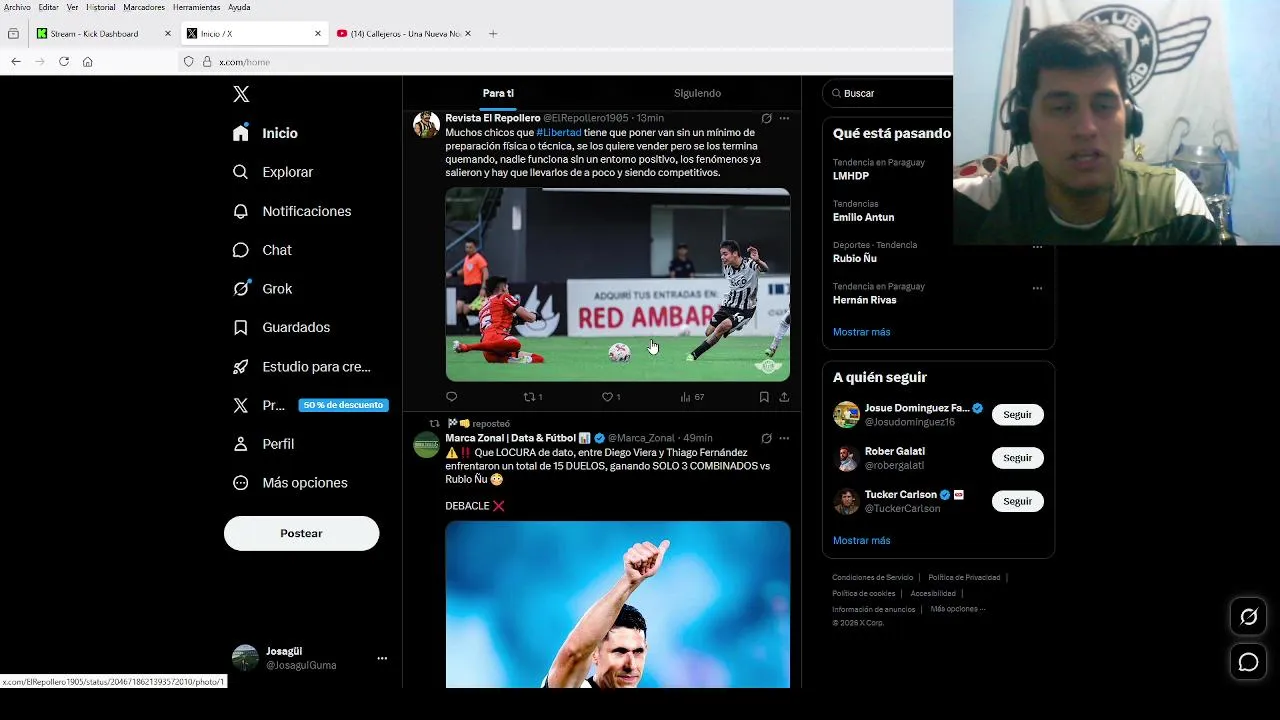Like the Revista El Repollero post
Viewport: 1280px width, 720px height.
pyautogui.click(x=611, y=397)
